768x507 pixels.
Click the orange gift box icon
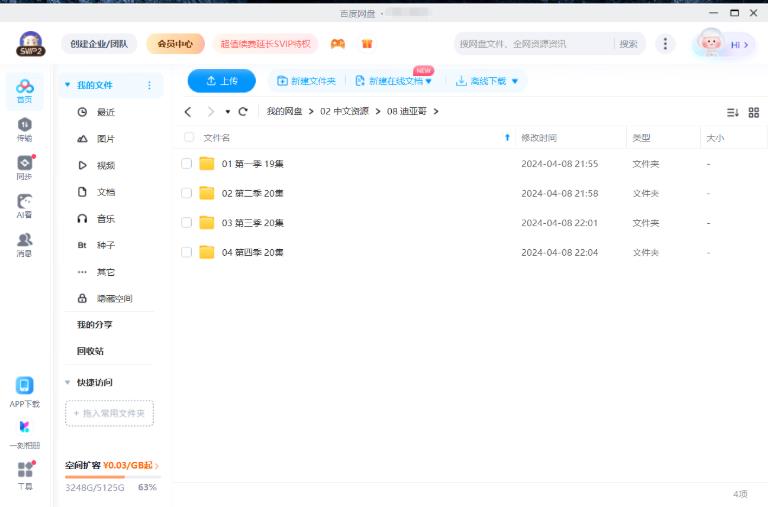pos(367,44)
